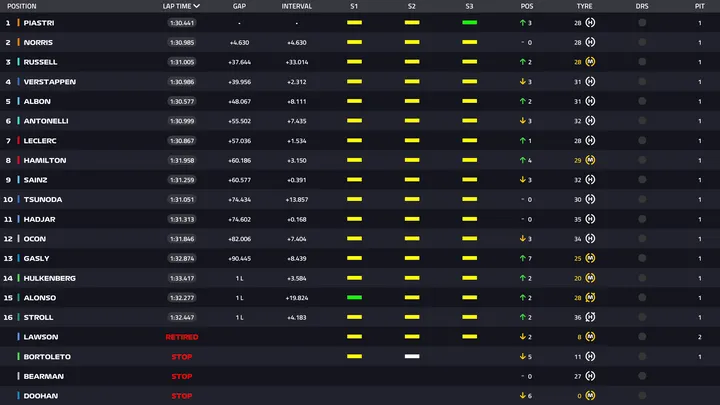Image resolution: width=720 pixels, height=405 pixels.
Task: Click Piastri's green position-gained arrow
Action: point(523,22)
